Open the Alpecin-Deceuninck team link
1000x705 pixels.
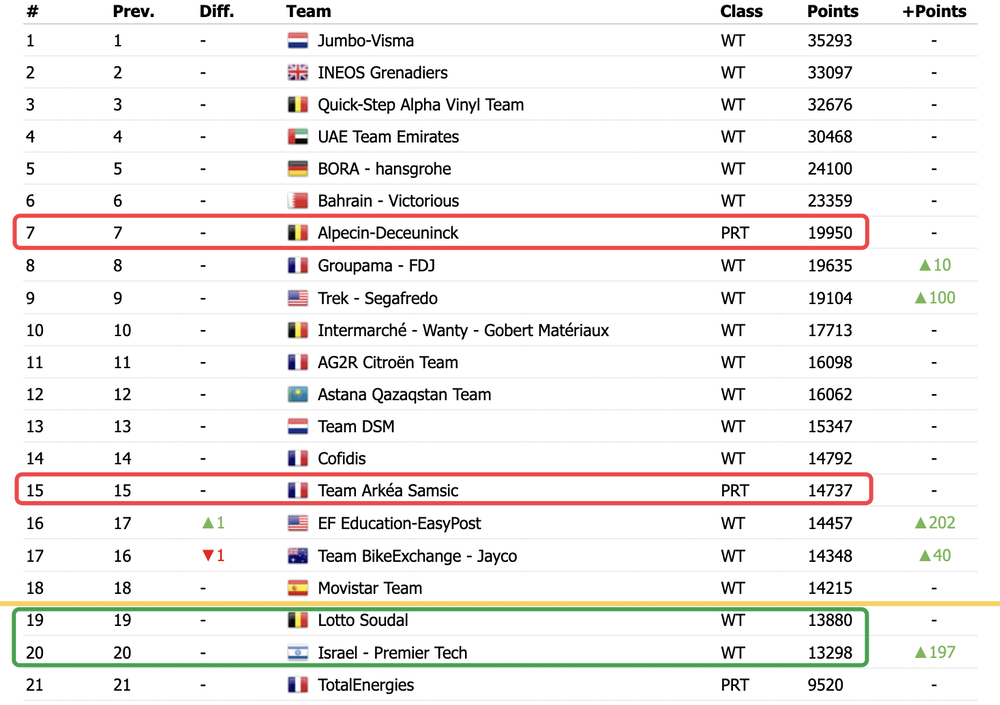tap(388, 233)
